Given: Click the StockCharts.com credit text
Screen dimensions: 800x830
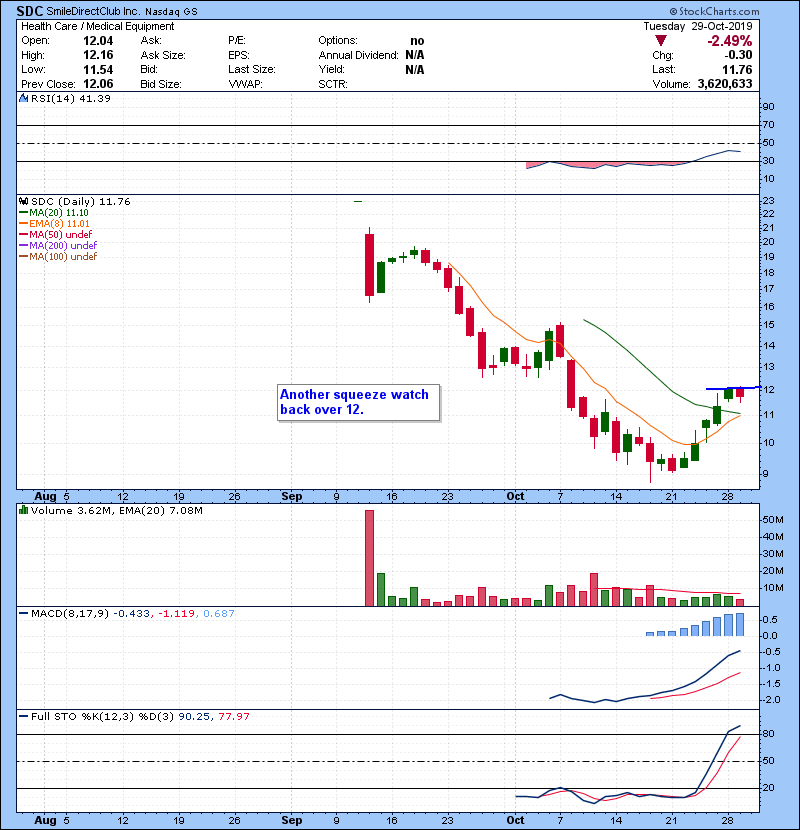Looking at the screenshot, I should 714,11.
